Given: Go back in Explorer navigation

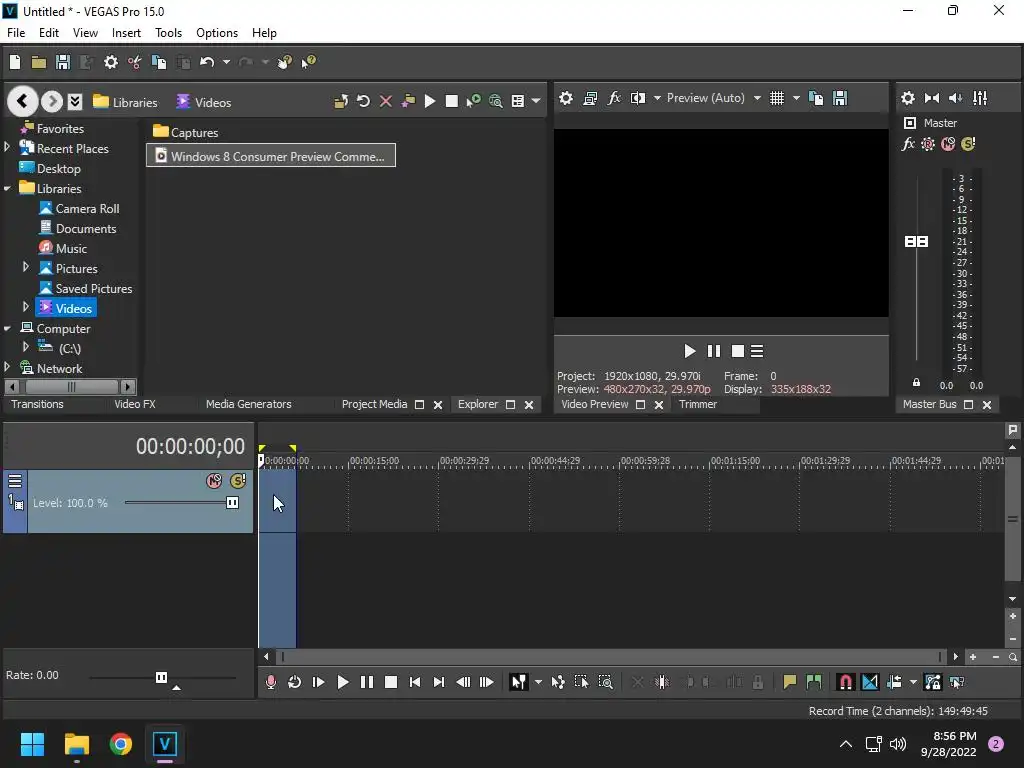Looking at the screenshot, I should pyautogui.click(x=22, y=101).
